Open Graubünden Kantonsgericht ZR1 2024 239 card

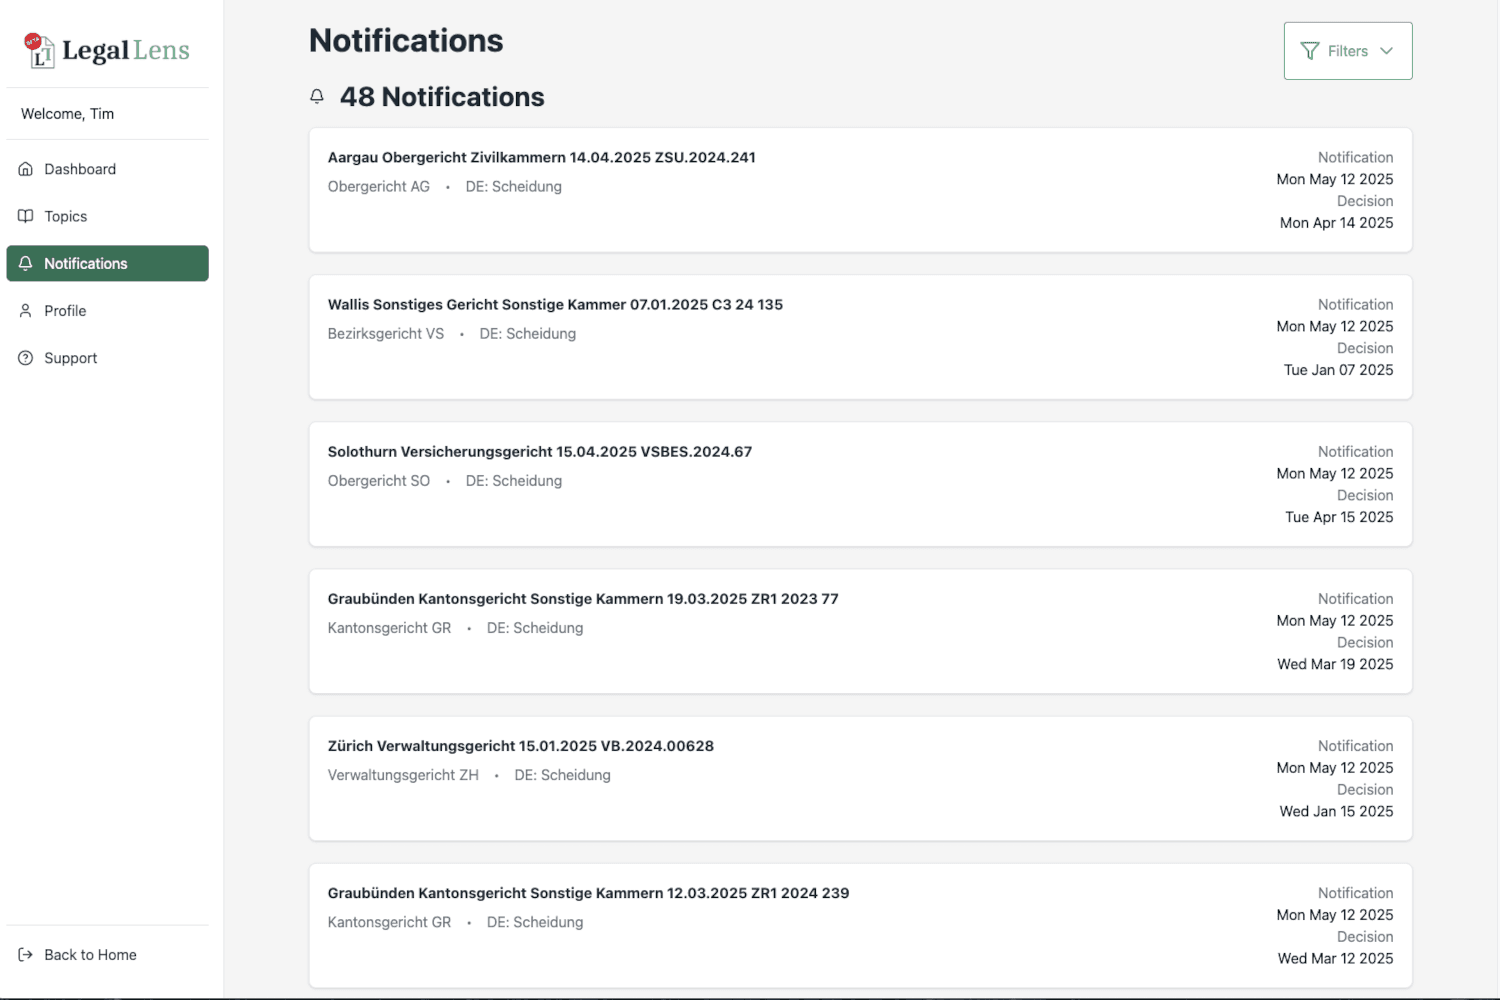tap(860, 925)
